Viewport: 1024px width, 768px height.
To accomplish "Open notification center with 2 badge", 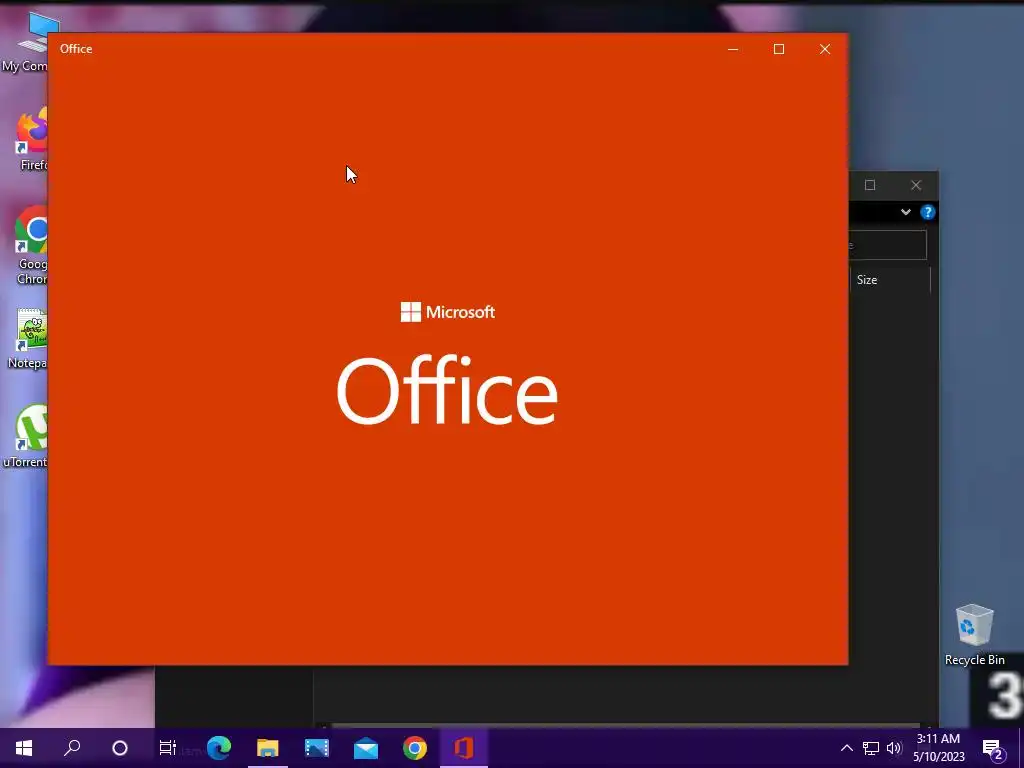I will pyautogui.click(x=993, y=749).
